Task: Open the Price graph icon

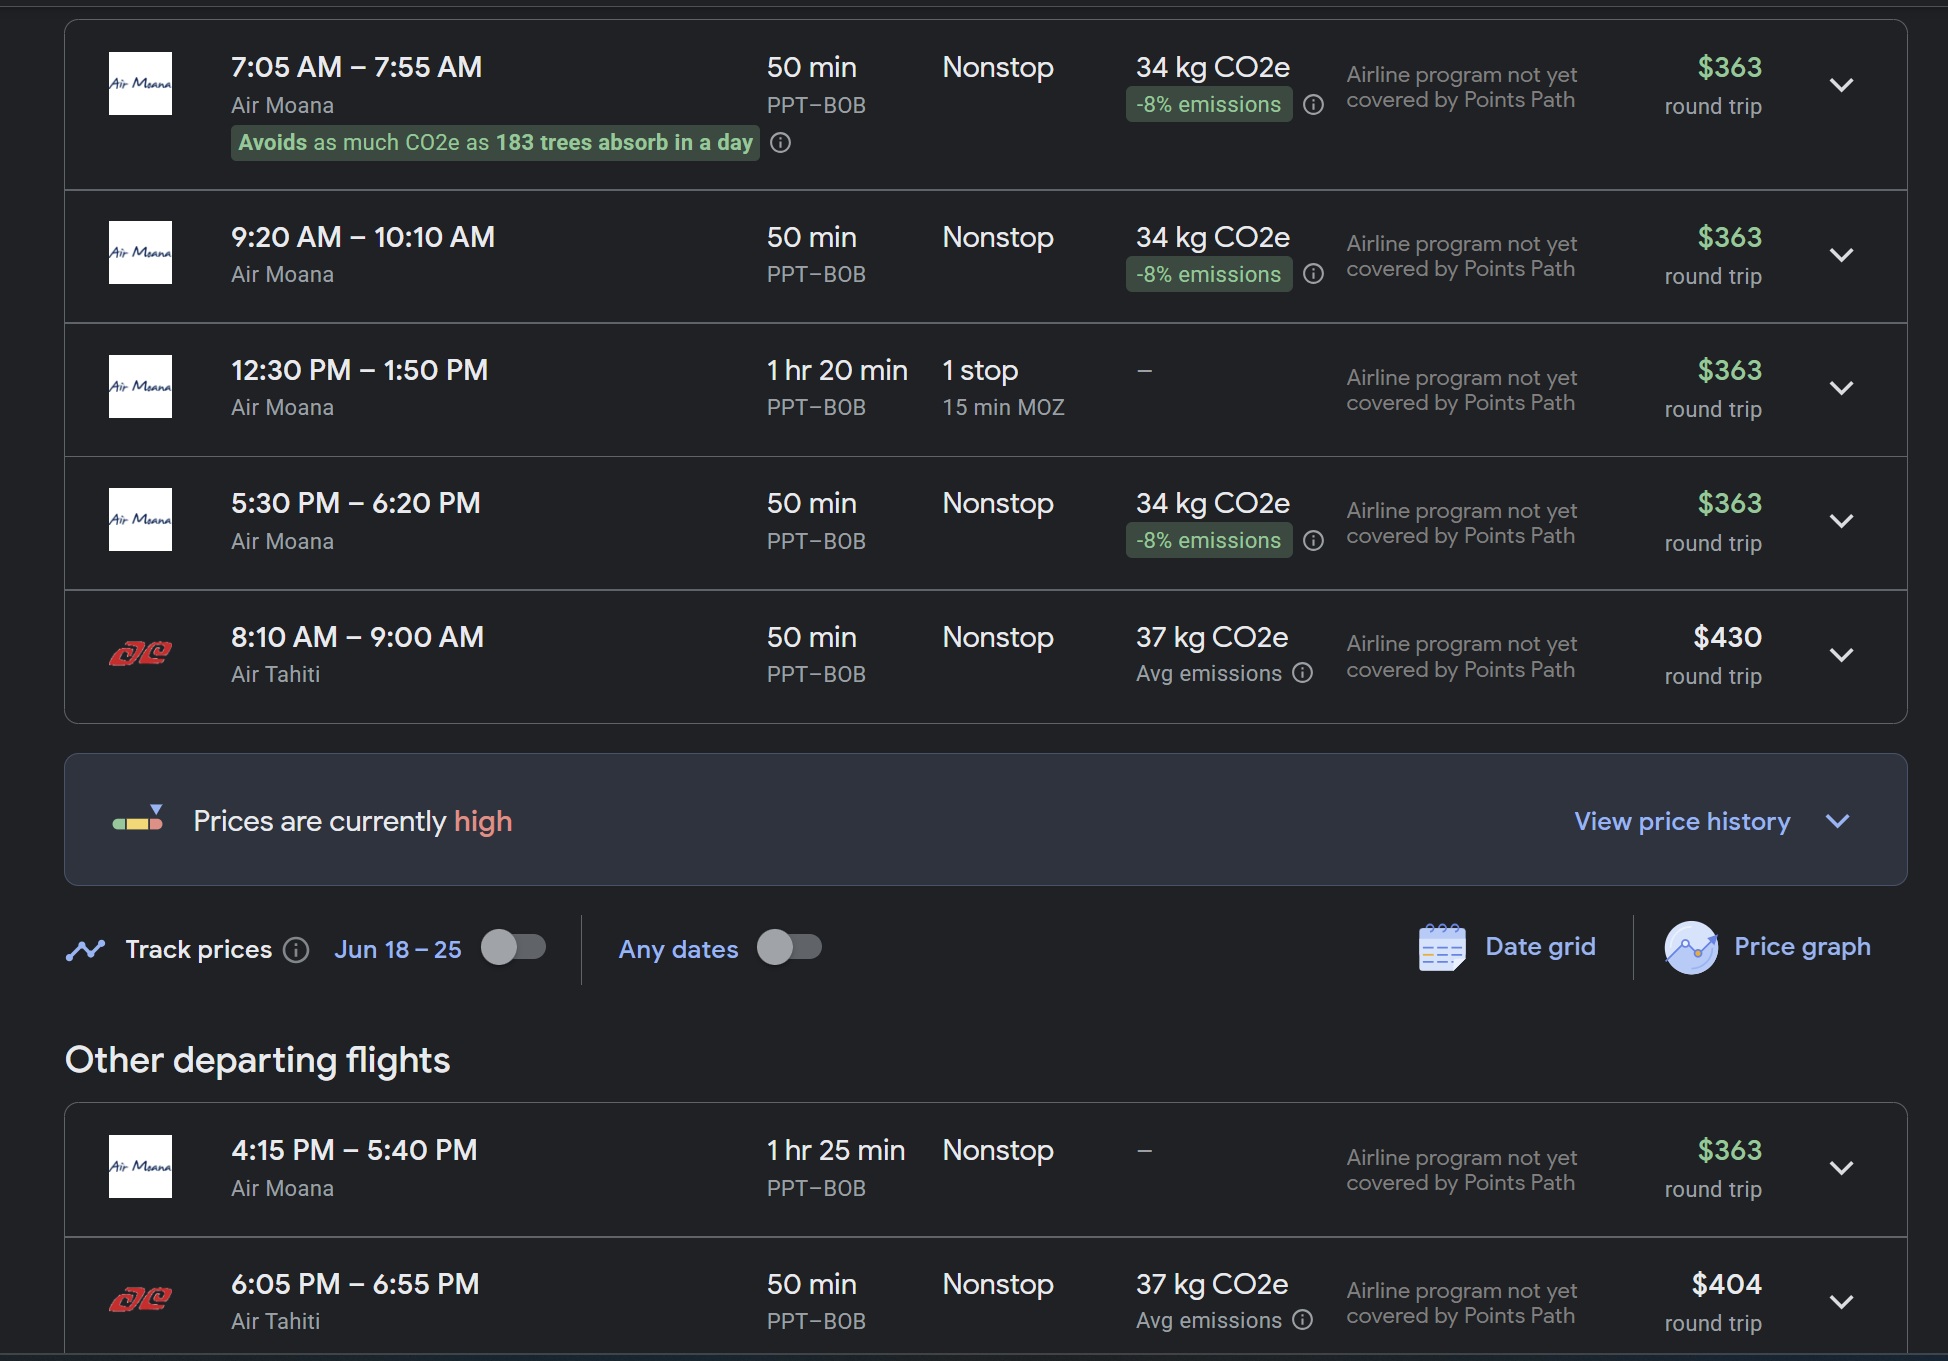Action: [1691, 947]
